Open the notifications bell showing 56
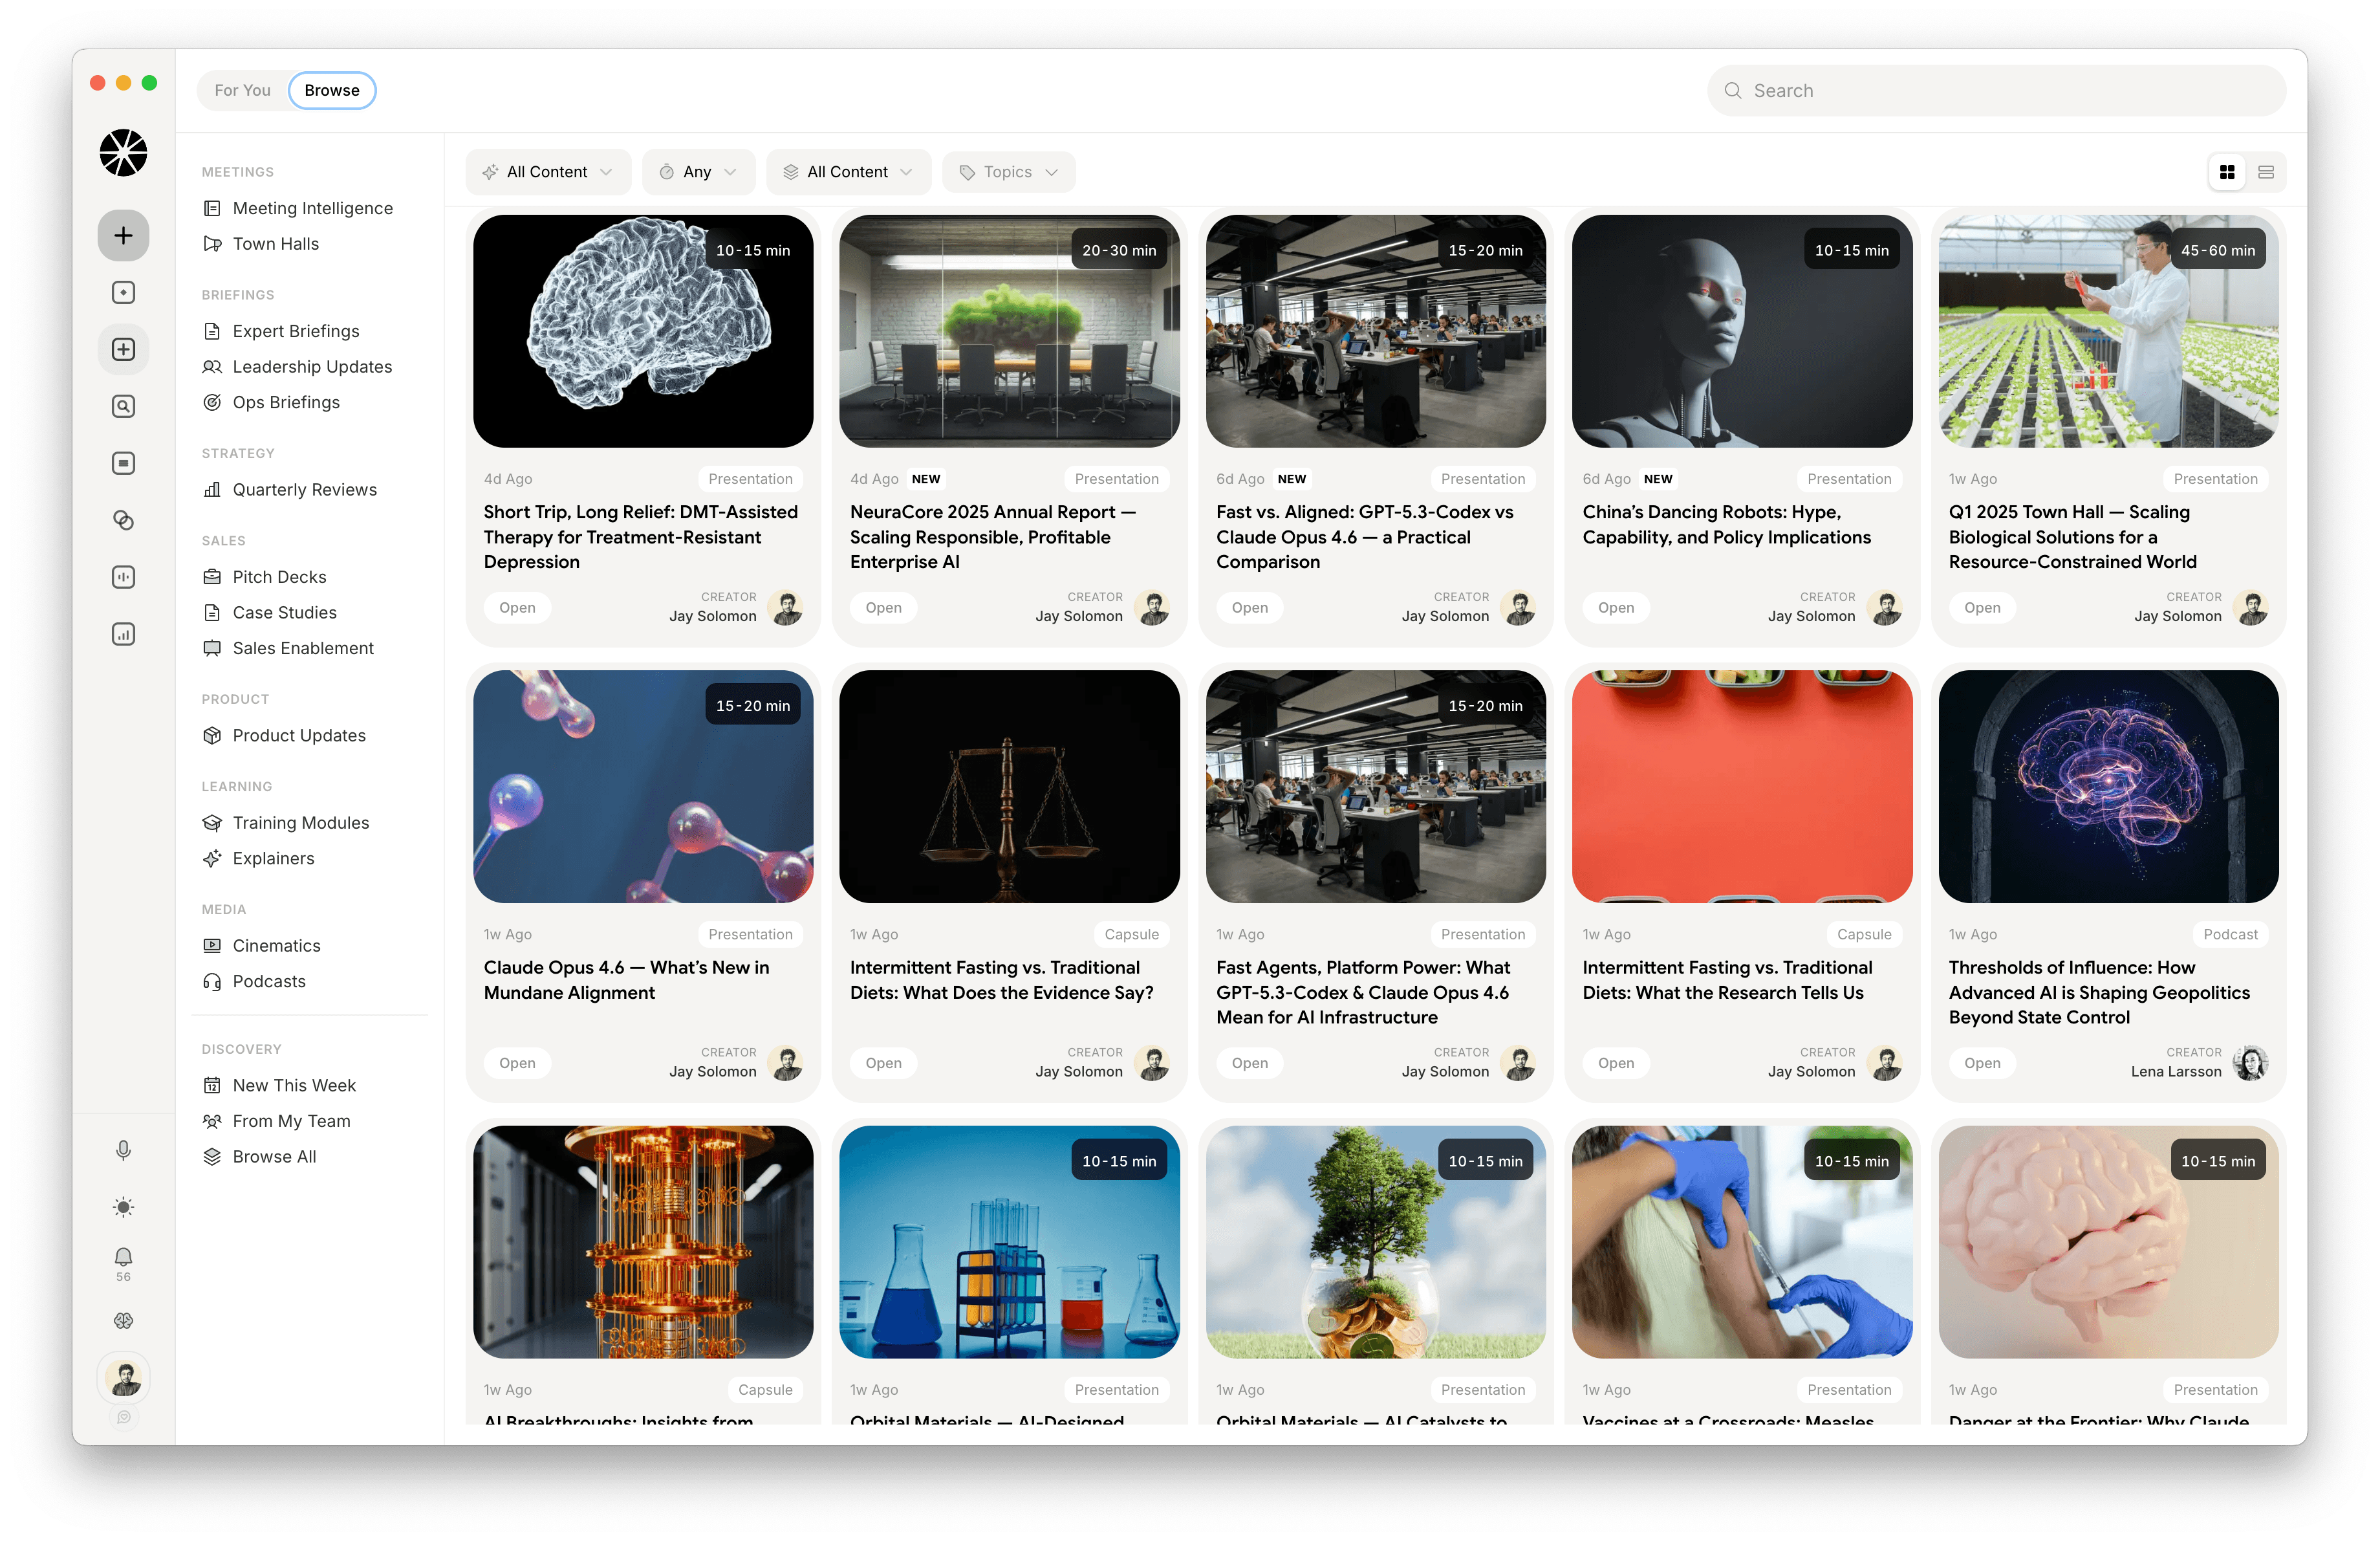The image size is (2380, 1541). coord(123,1257)
